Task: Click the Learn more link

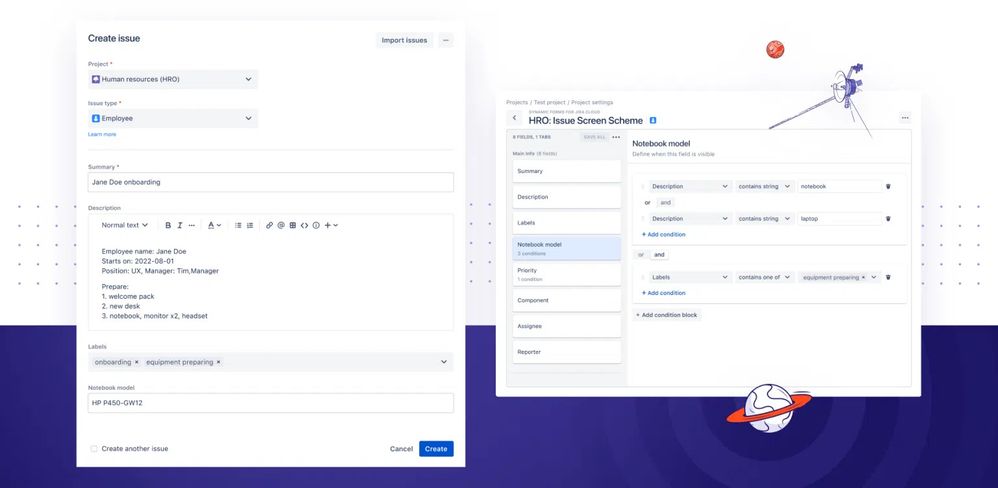Action: click(x=102, y=135)
